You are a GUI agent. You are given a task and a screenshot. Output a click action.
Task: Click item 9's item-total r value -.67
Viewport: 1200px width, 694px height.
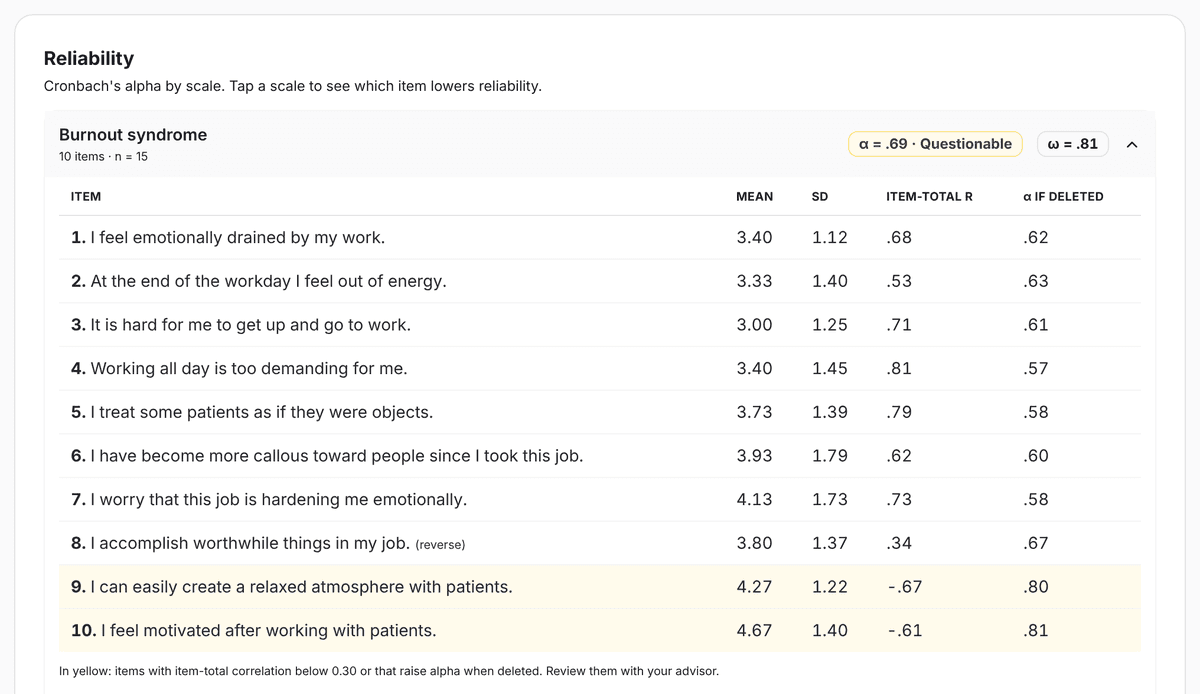904,587
